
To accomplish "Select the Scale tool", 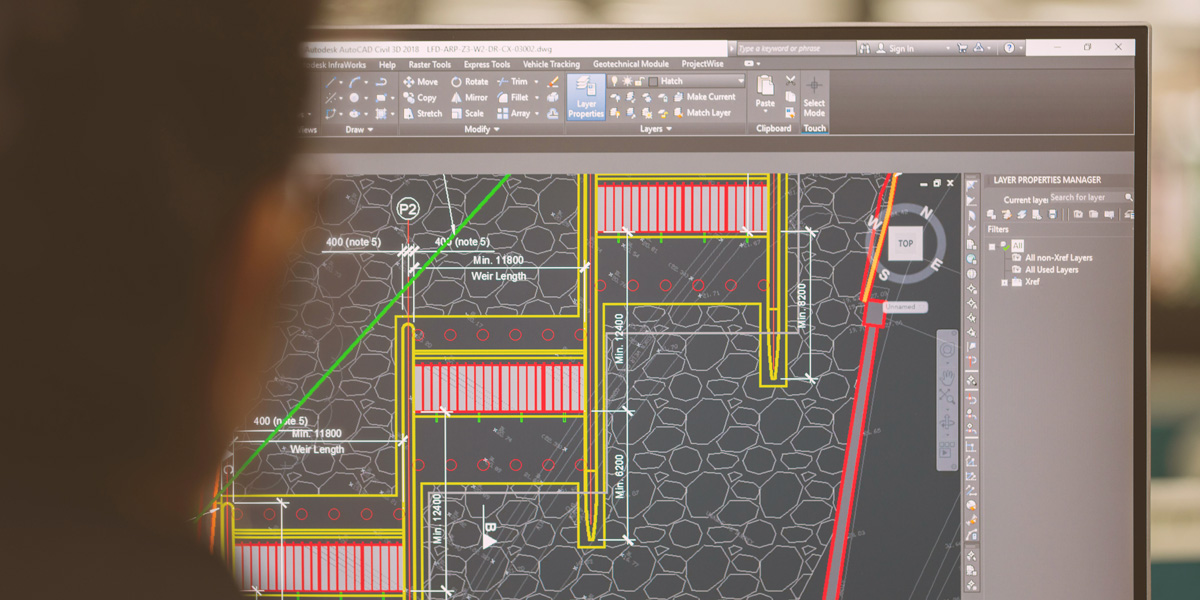I will coord(467,113).
